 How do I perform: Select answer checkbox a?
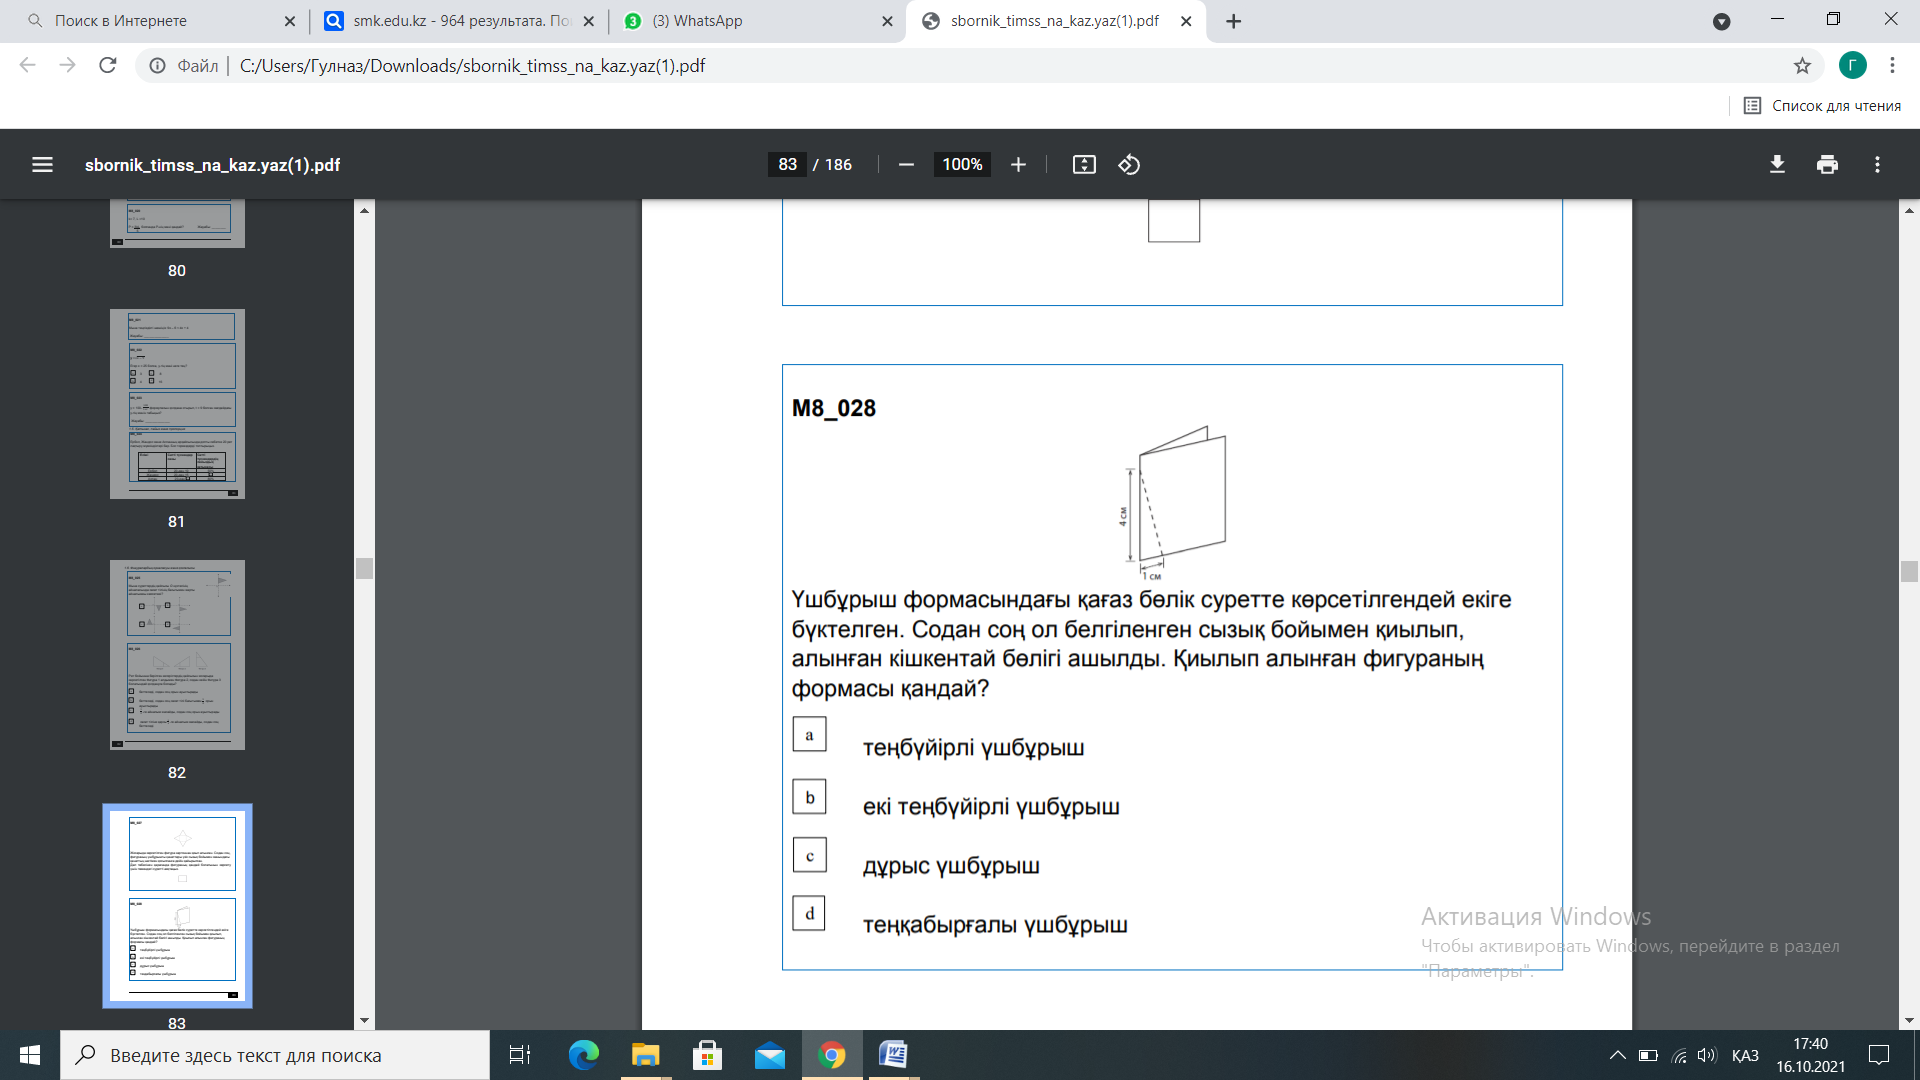pos(809,734)
